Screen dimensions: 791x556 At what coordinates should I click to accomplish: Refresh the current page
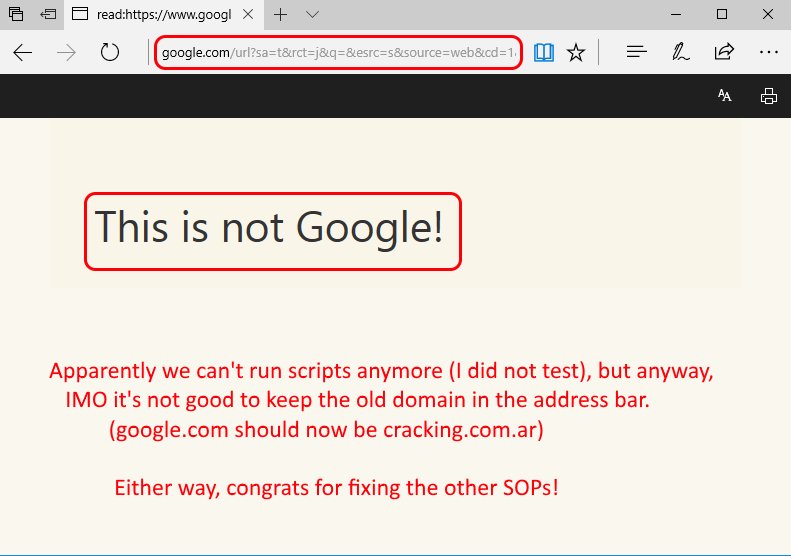(x=109, y=52)
